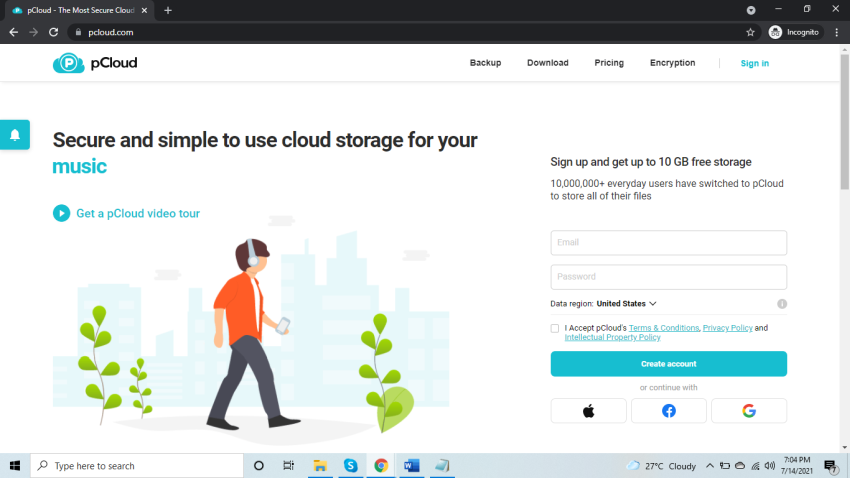This screenshot has height=478, width=850.
Task: Accept pCloud's terms checkbox
Action: [x=555, y=328]
